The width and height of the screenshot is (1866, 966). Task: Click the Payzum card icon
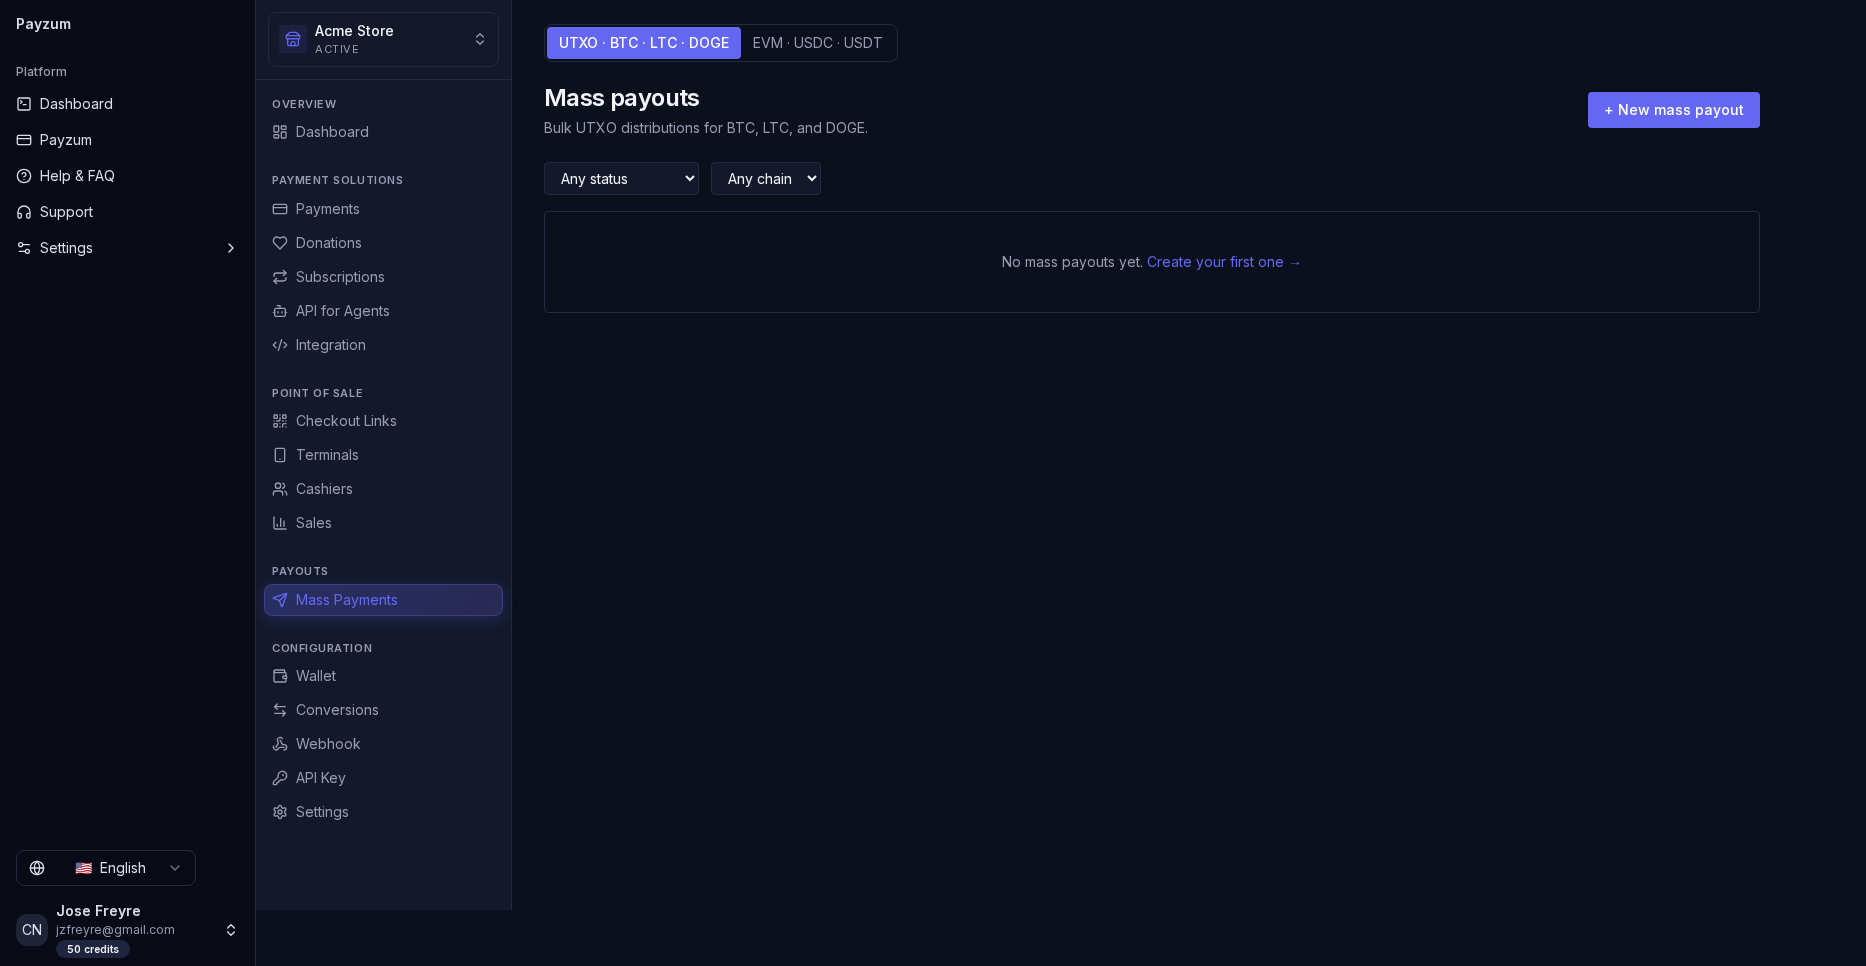click(x=24, y=140)
